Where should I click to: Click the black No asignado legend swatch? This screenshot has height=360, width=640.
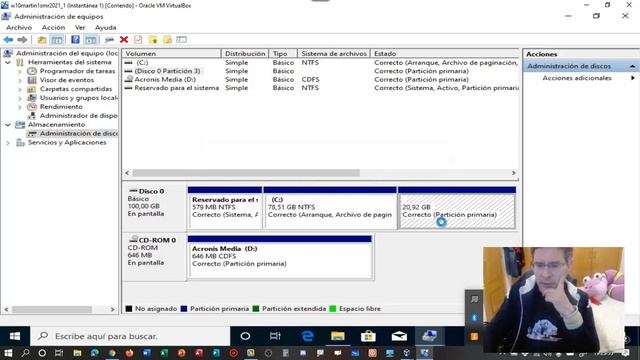coord(129,309)
